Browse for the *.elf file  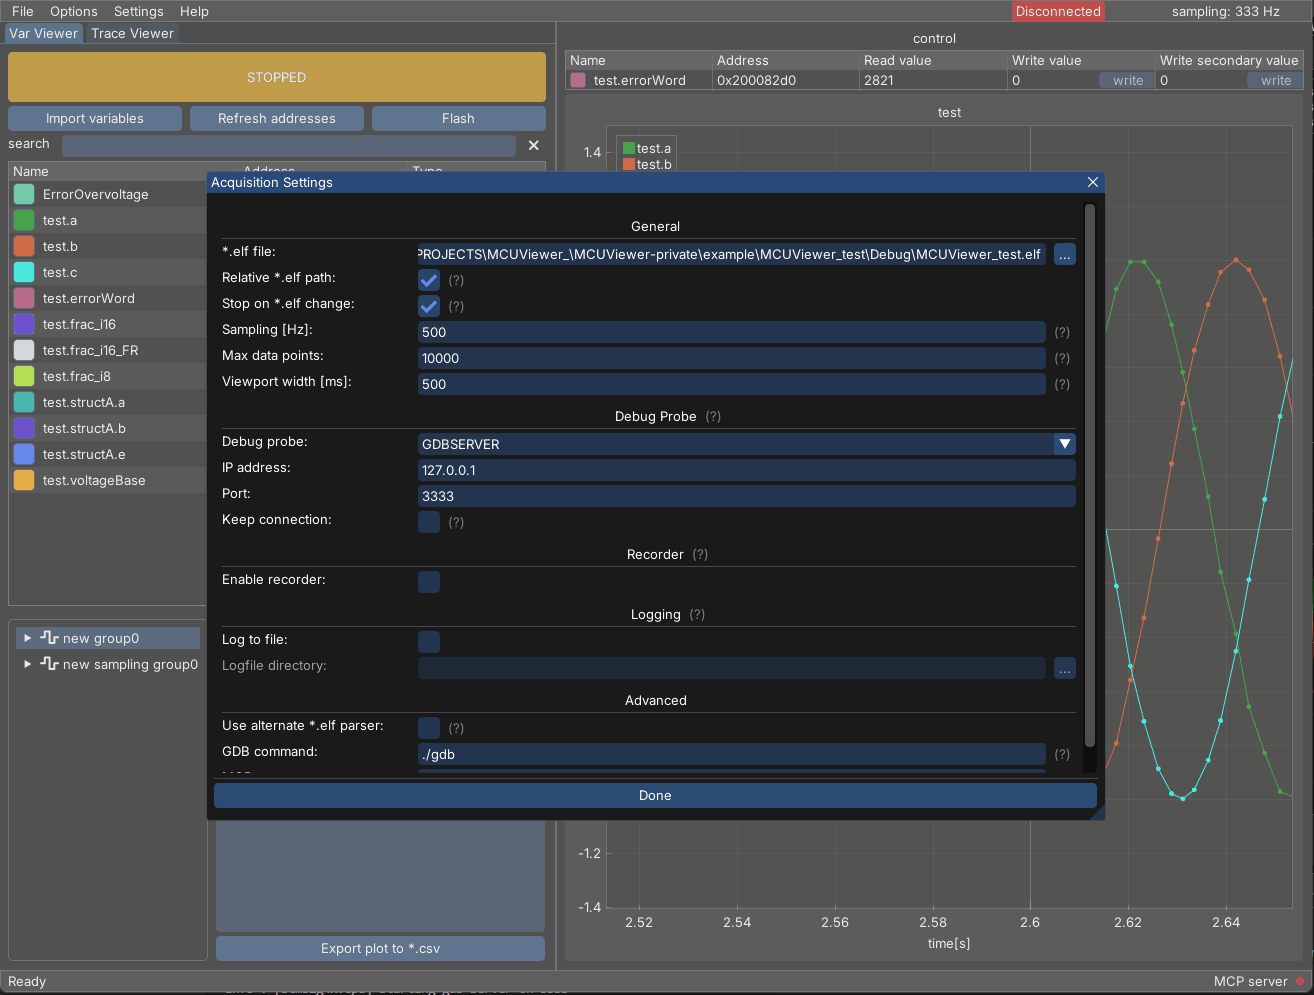pos(1064,255)
